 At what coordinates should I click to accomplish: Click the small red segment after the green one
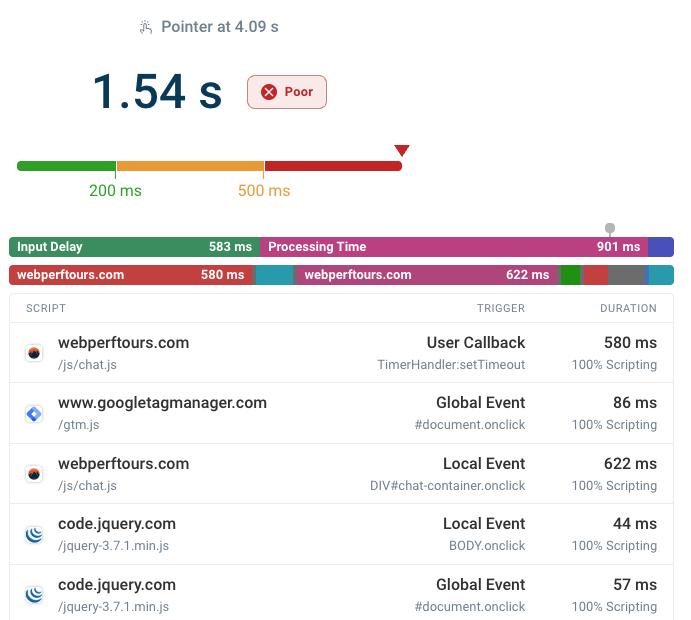click(596, 275)
